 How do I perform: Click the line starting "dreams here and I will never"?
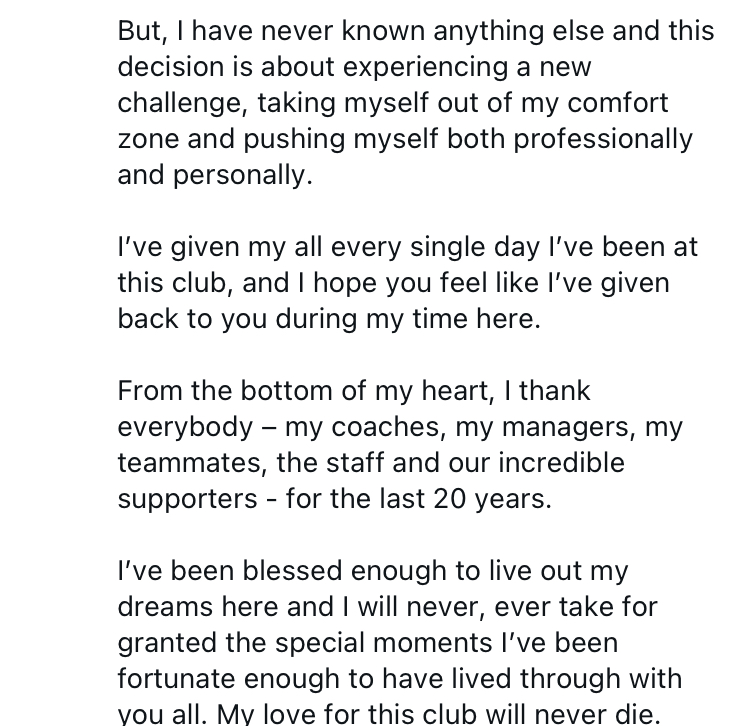click(x=387, y=607)
